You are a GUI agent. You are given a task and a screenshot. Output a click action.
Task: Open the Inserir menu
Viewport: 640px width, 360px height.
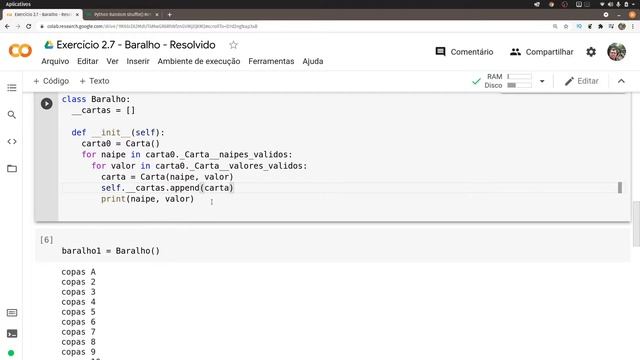tap(138, 61)
